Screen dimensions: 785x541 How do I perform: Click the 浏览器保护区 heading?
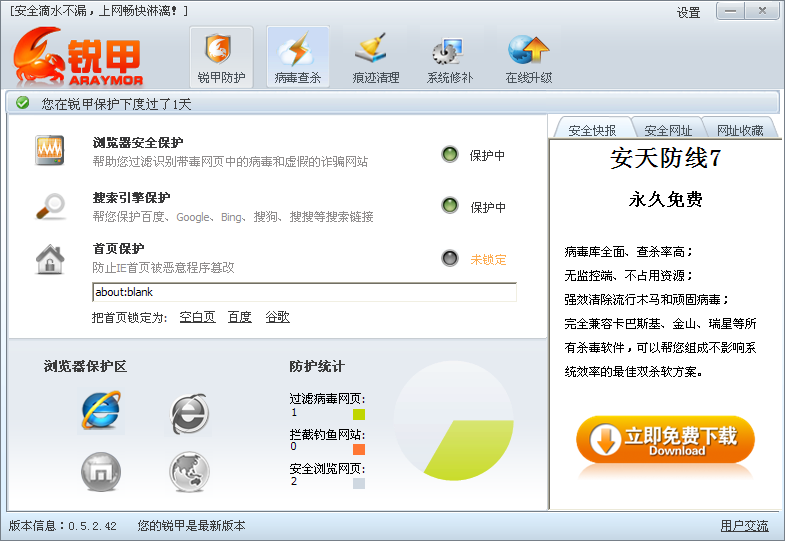85,366
